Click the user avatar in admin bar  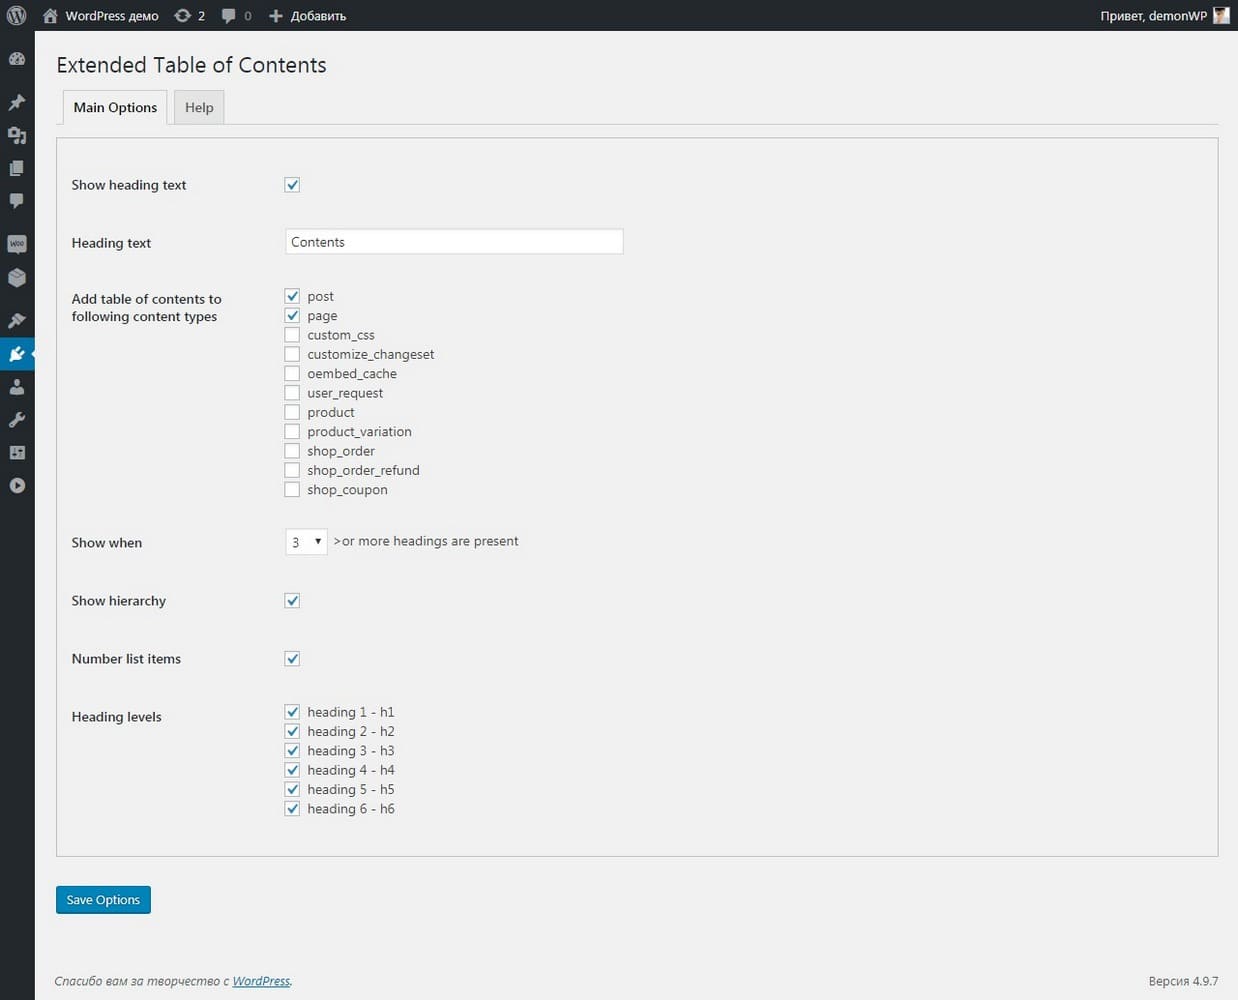1221,15
